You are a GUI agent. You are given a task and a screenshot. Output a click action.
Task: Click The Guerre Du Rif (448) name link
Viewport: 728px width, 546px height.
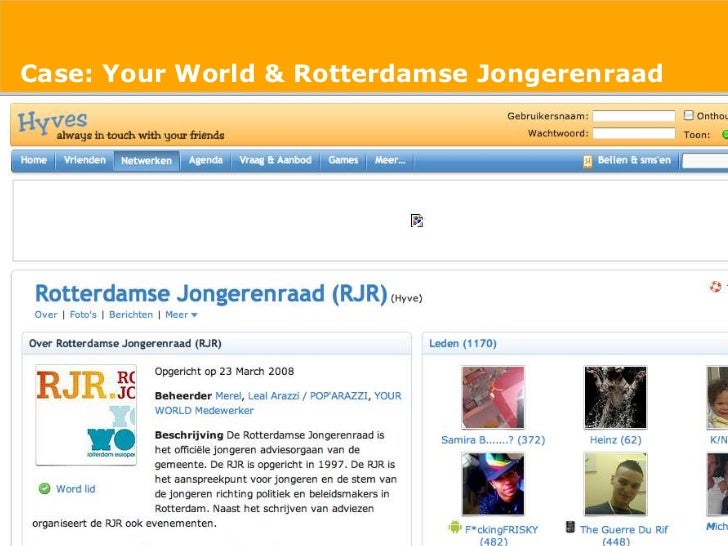(x=624, y=535)
